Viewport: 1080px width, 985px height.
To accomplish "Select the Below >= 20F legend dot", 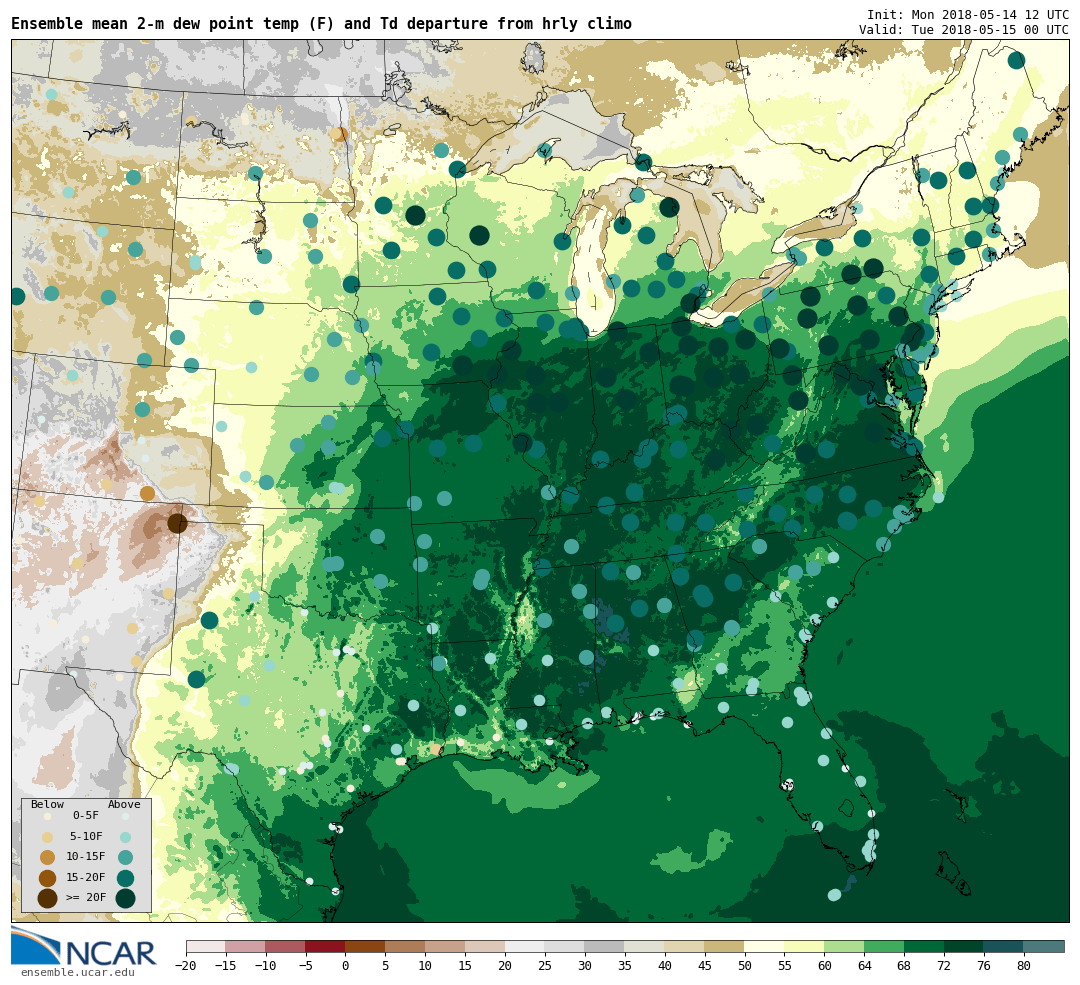I will (48, 898).
